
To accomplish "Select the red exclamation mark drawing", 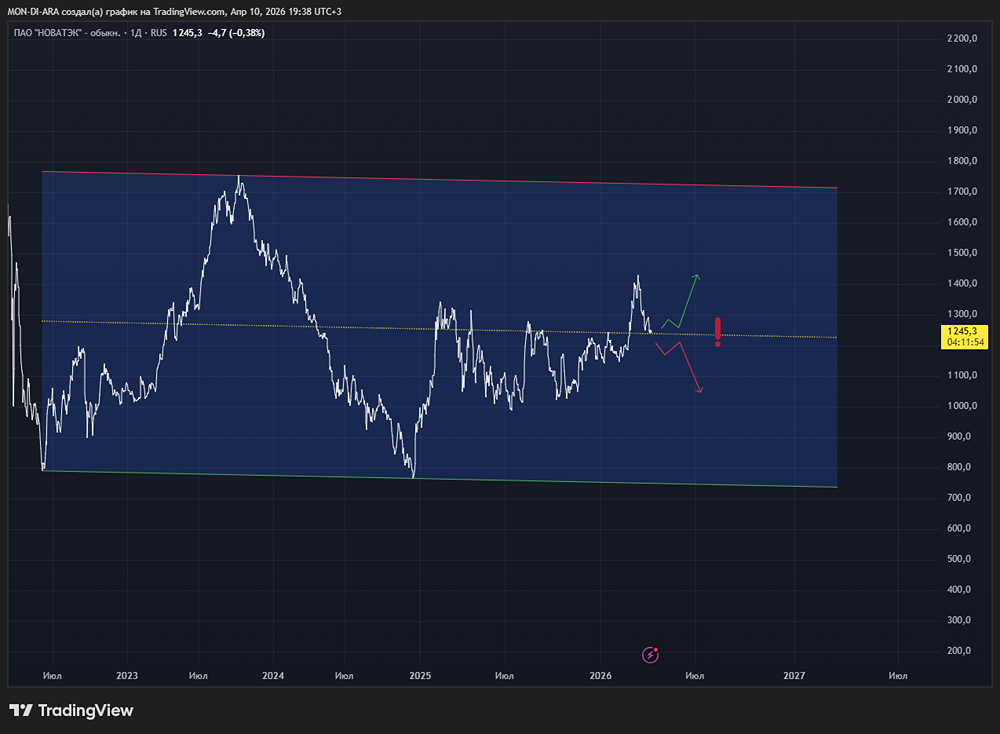I will tap(717, 332).
